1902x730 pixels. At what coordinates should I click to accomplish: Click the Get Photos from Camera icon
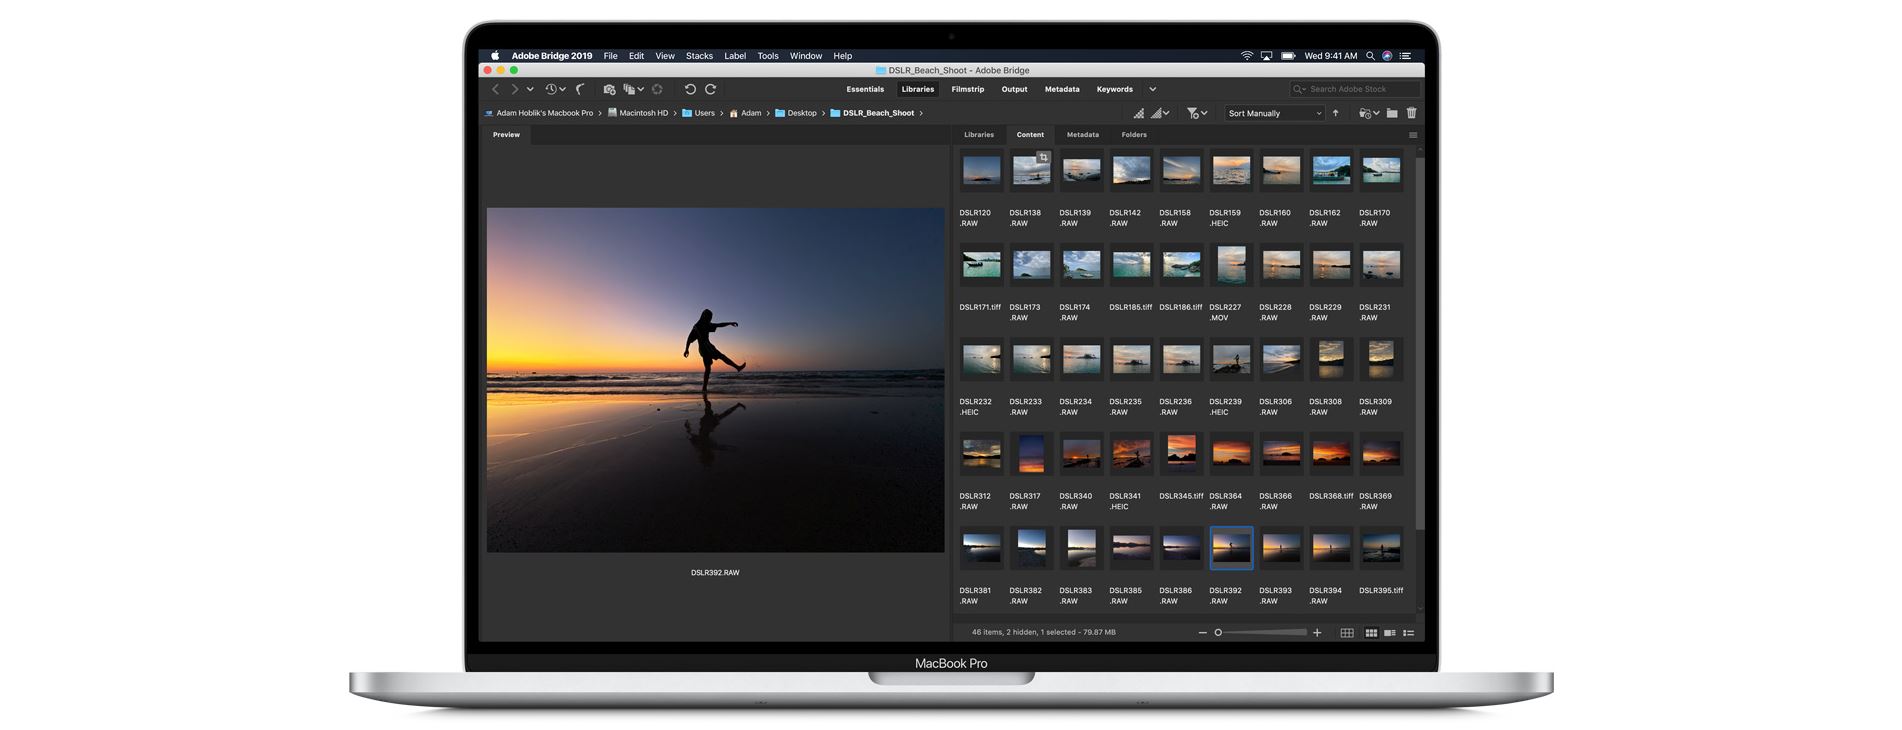pos(609,90)
